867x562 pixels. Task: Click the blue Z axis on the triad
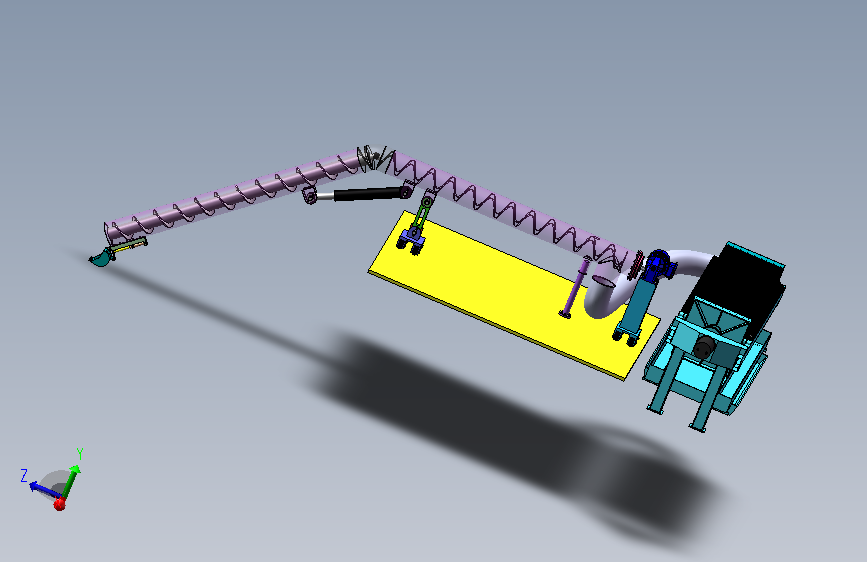(44, 490)
